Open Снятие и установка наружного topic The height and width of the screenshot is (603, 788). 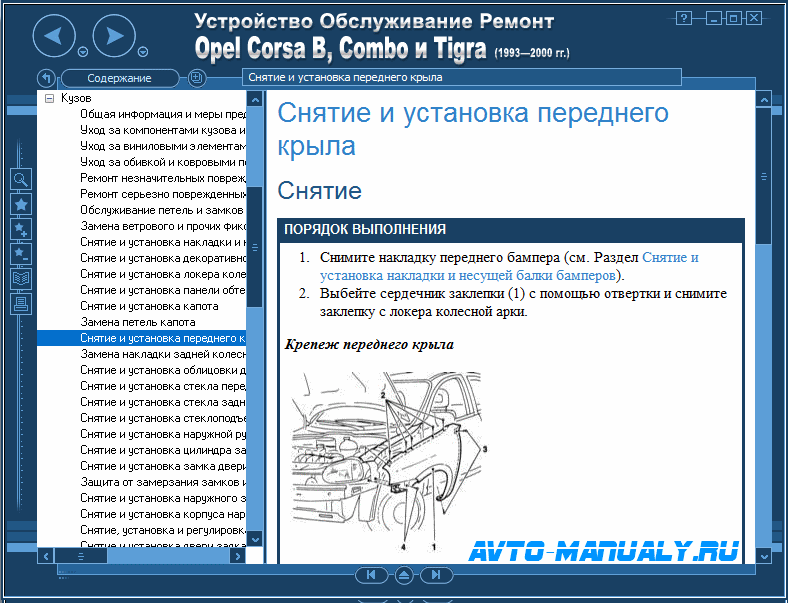pyautogui.click(x=163, y=498)
